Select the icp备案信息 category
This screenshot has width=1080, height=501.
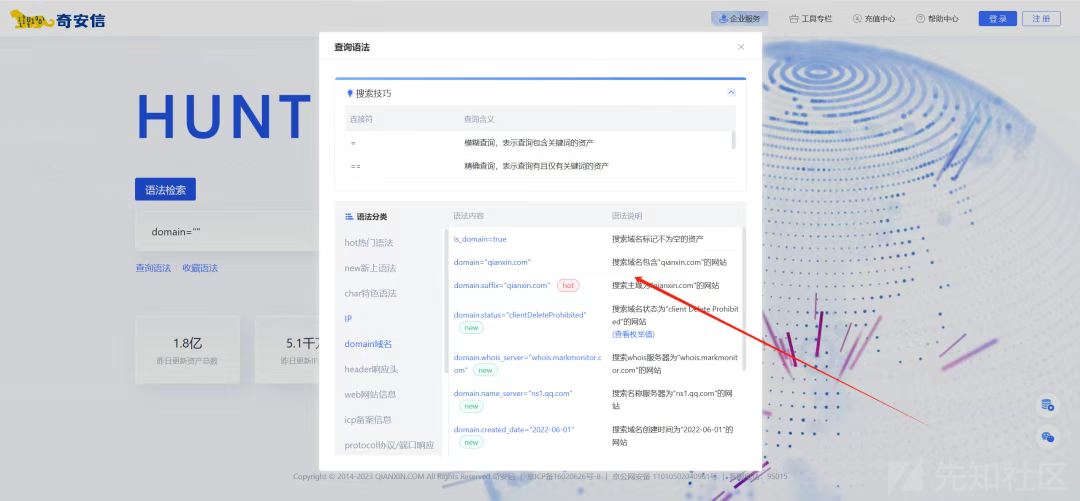pos(368,419)
